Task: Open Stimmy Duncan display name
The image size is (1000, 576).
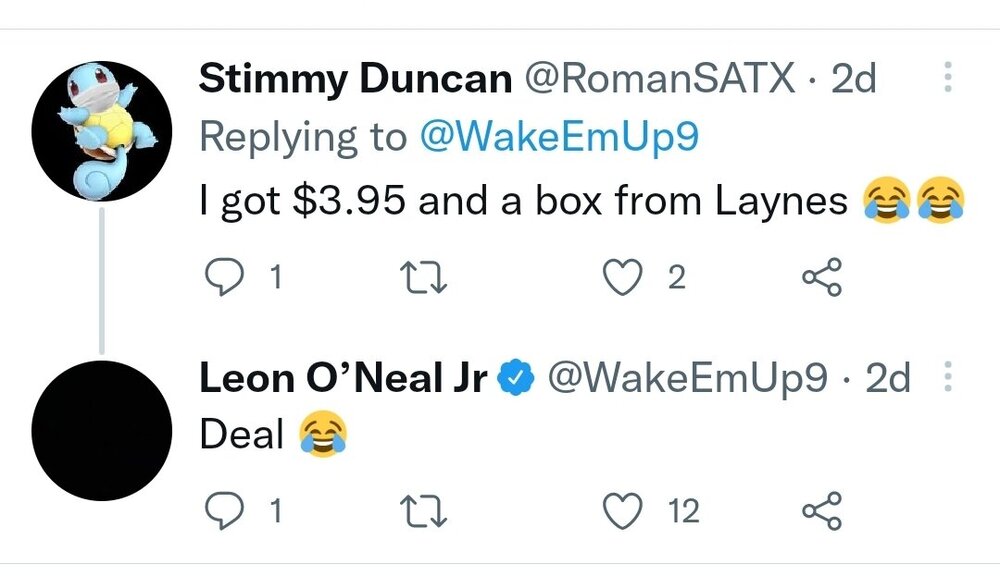Action: [x=355, y=80]
